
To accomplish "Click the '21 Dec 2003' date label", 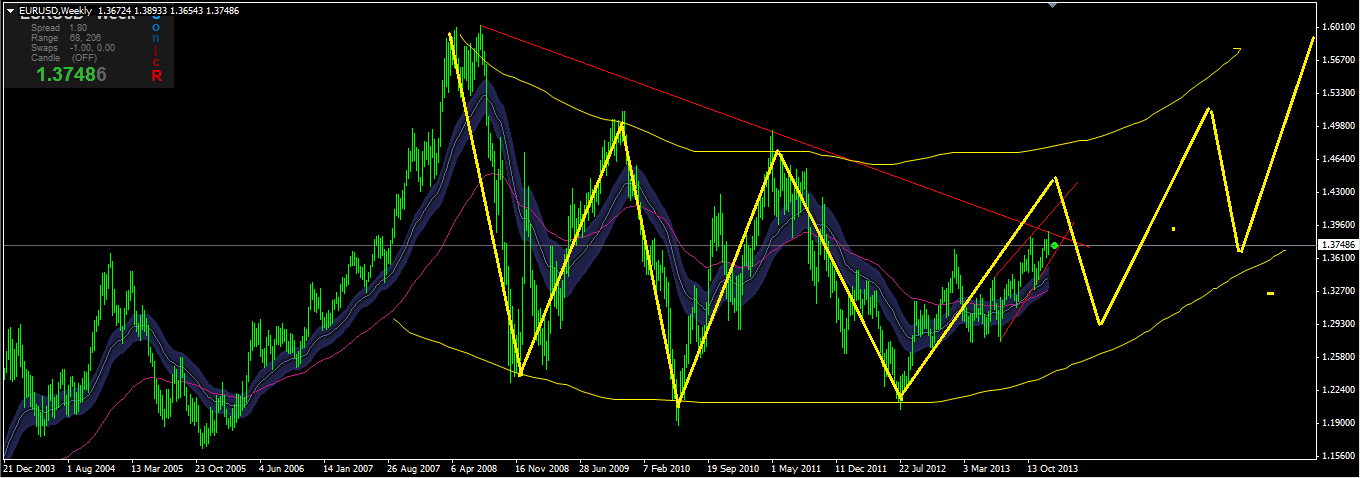I will tap(30, 468).
